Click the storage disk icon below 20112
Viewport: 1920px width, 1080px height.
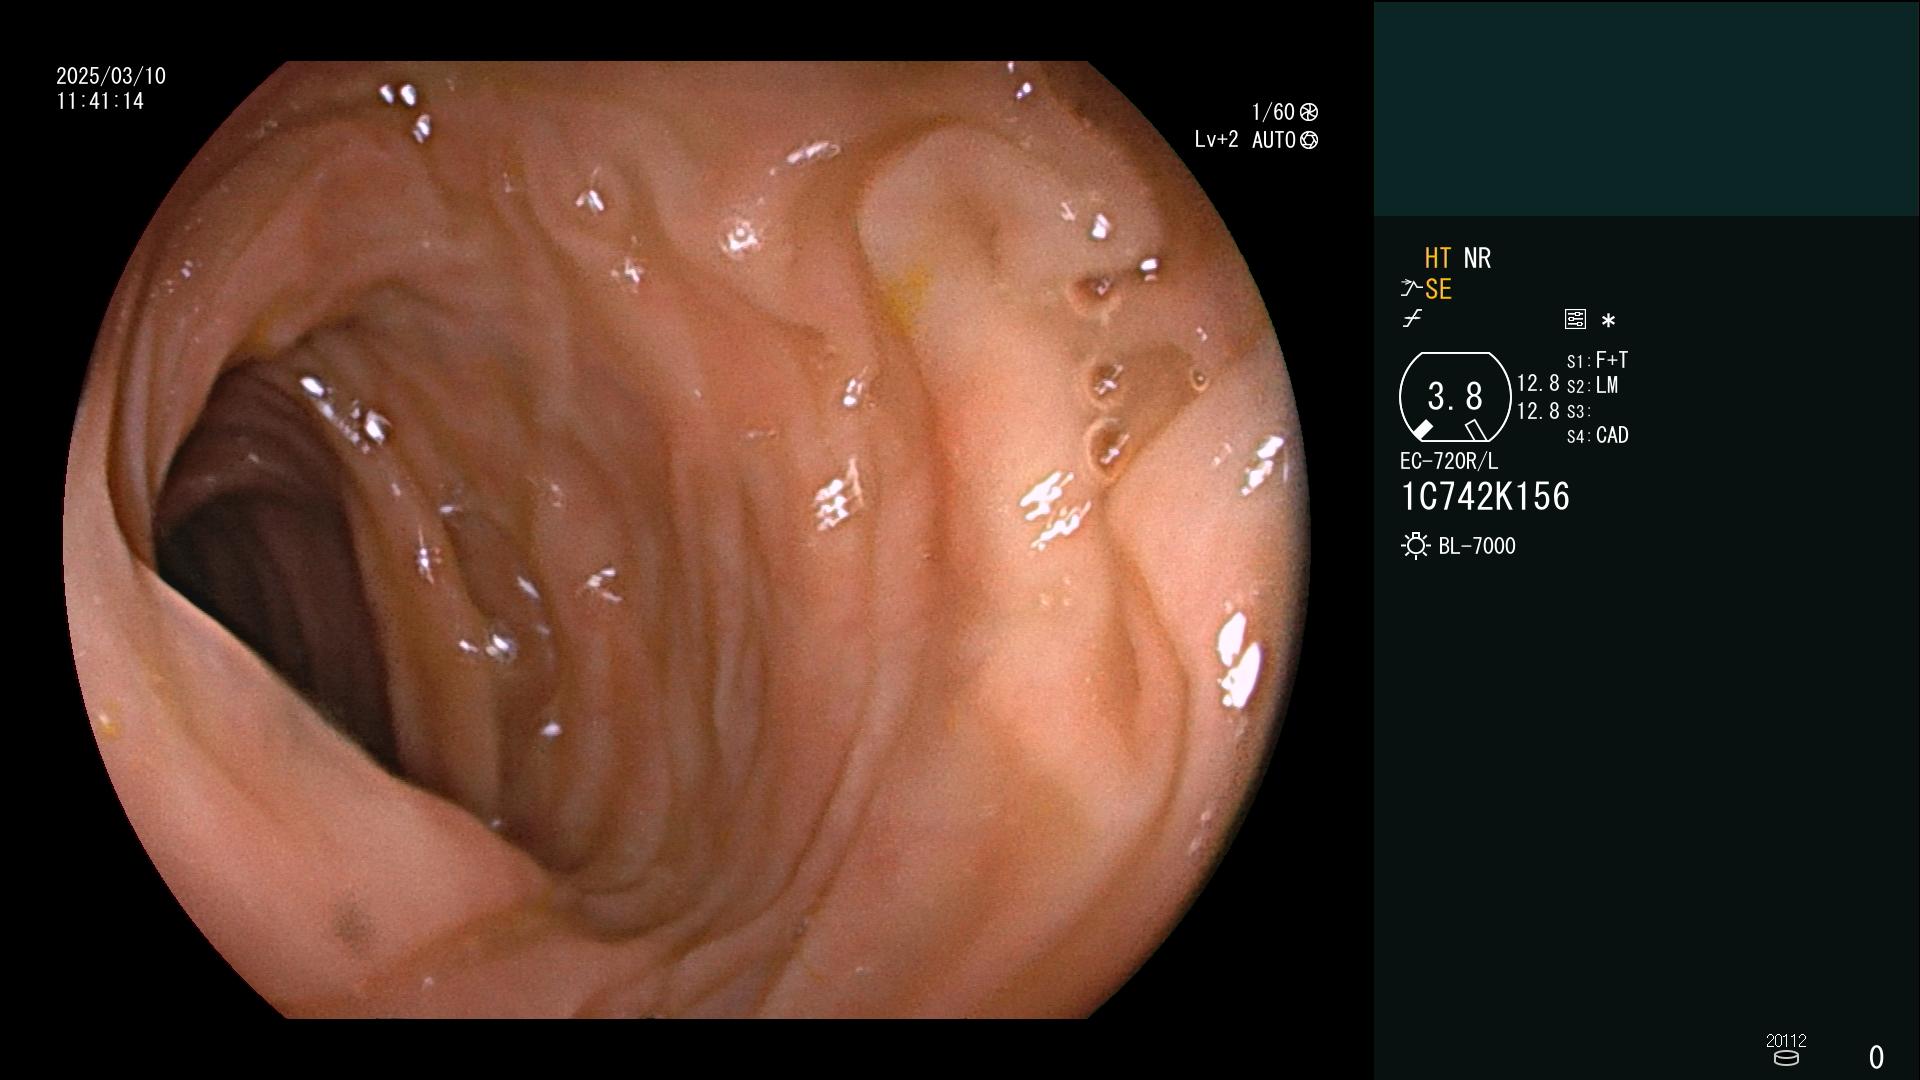tap(1786, 1058)
